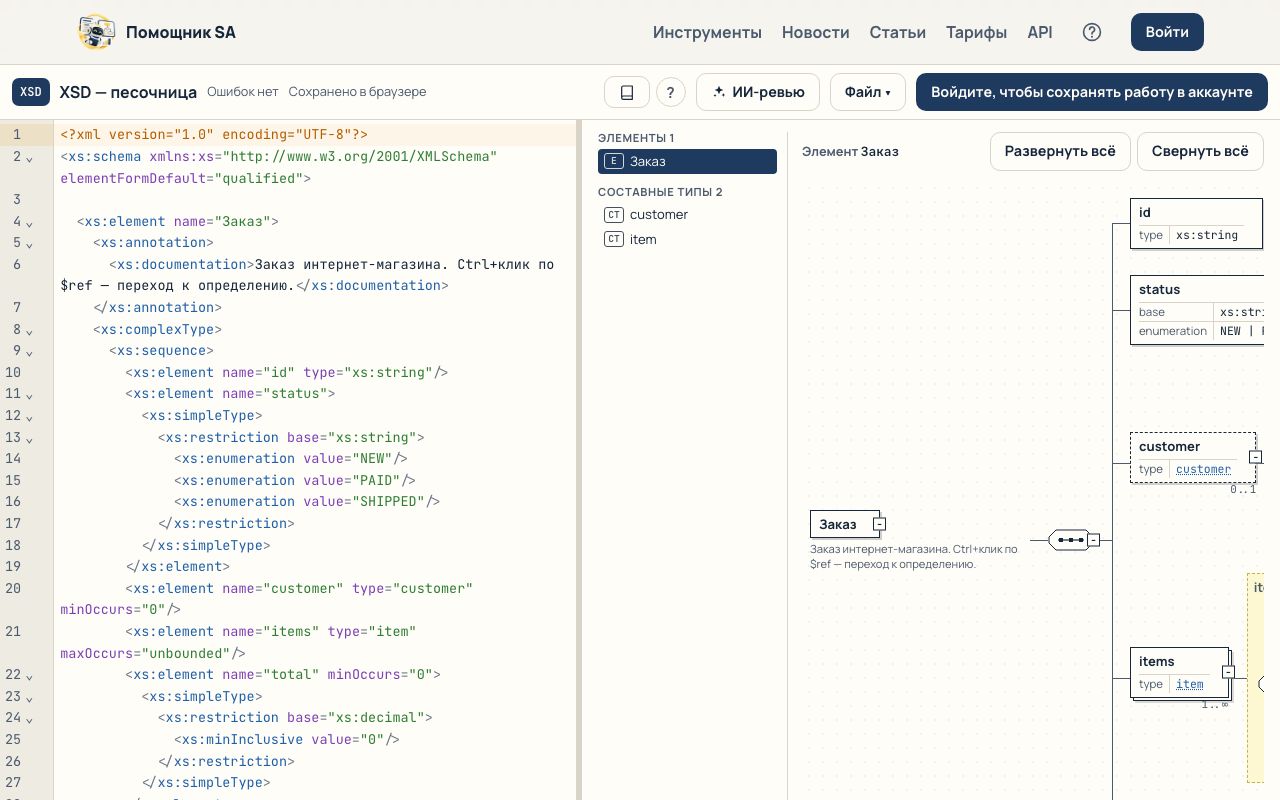This screenshot has width=1280, height=800.
Task: Click Свернуть всё
Action: coord(1200,151)
